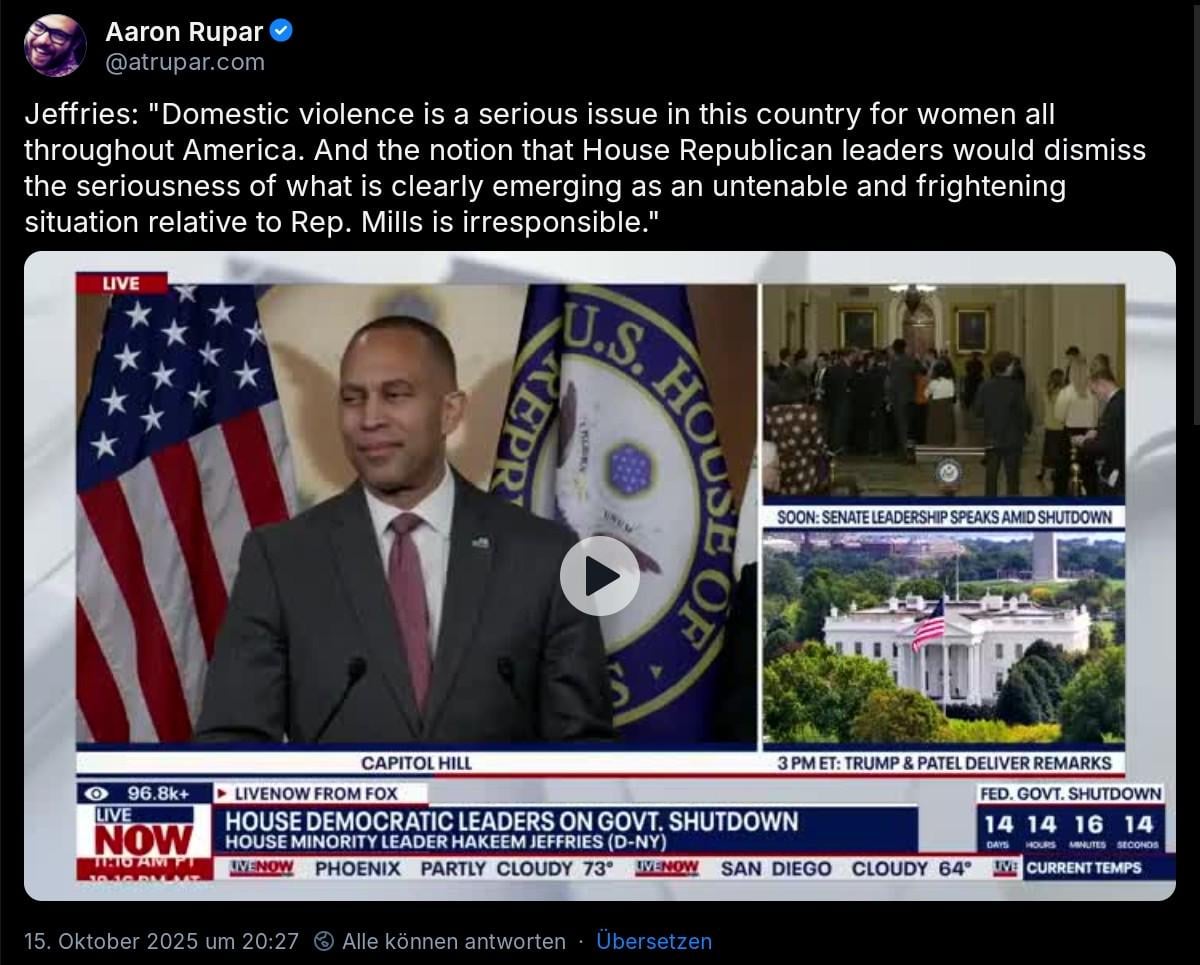The width and height of the screenshot is (1200, 965).
Task: Open the Aaron Rupar display name
Action: [x=184, y=32]
